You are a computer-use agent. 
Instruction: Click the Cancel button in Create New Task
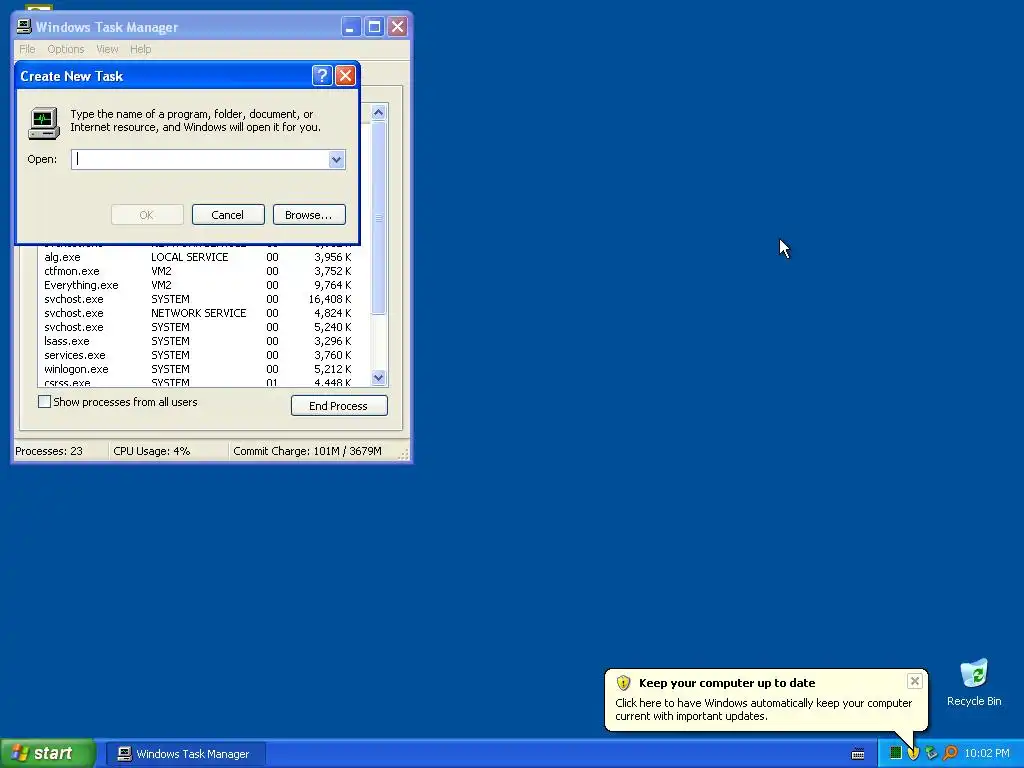click(228, 215)
